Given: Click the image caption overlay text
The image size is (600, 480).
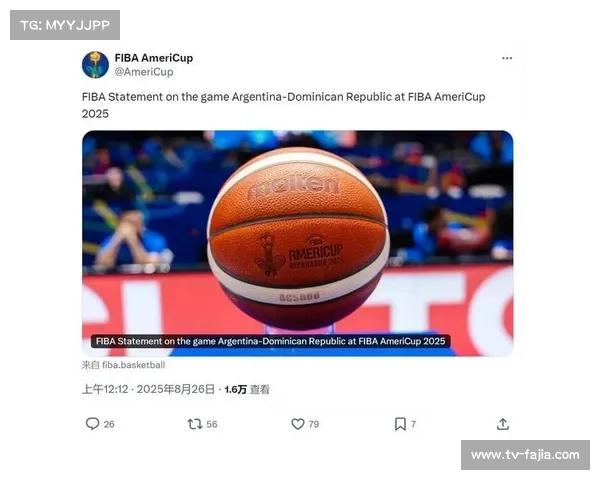Looking at the screenshot, I should (x=271, y=341).
